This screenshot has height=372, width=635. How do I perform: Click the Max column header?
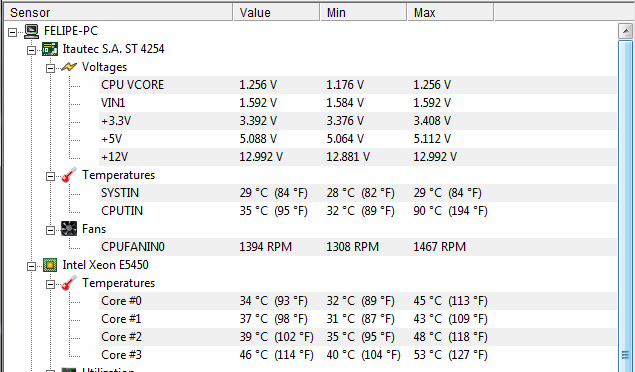pyautogui.click(x=450, y=13)
